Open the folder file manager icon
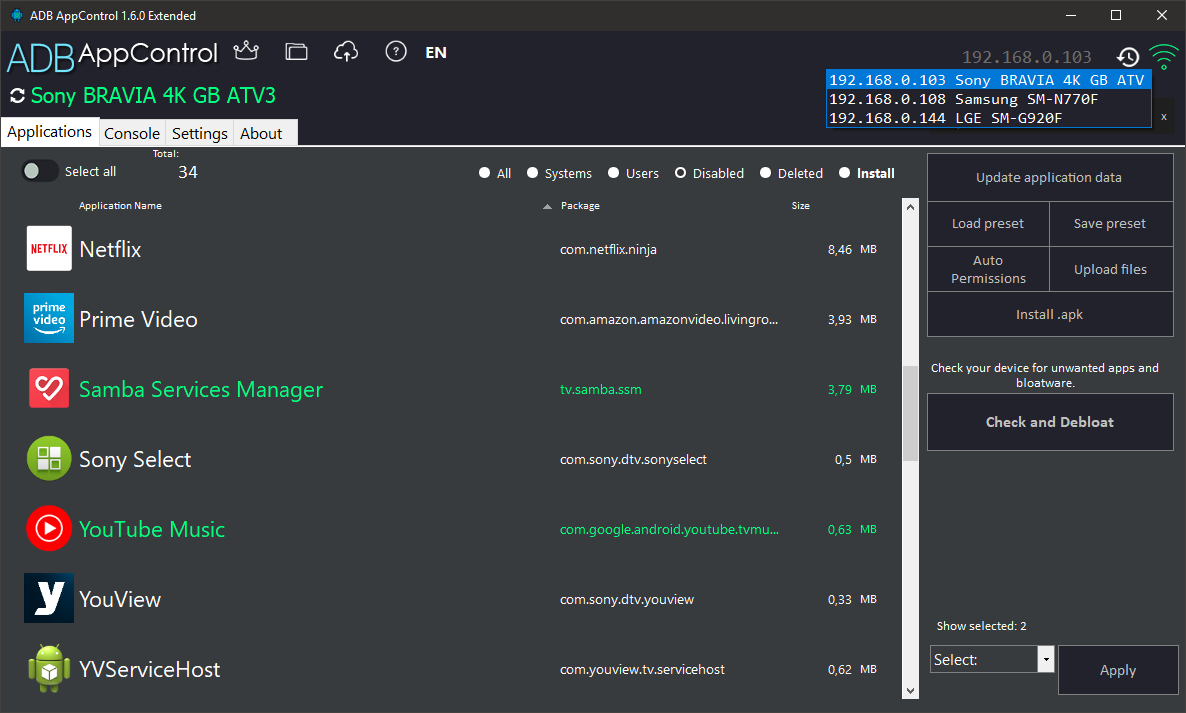The height and width of the screenshot is (713, 1186). (x=296, y=52)
